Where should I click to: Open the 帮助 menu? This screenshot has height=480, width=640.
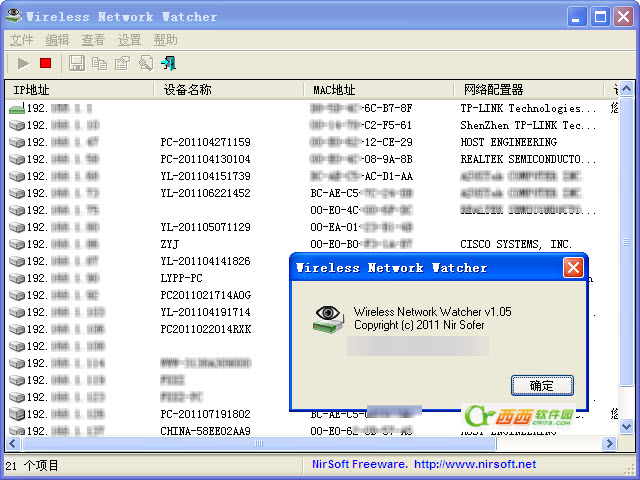[x=165, y=40]
